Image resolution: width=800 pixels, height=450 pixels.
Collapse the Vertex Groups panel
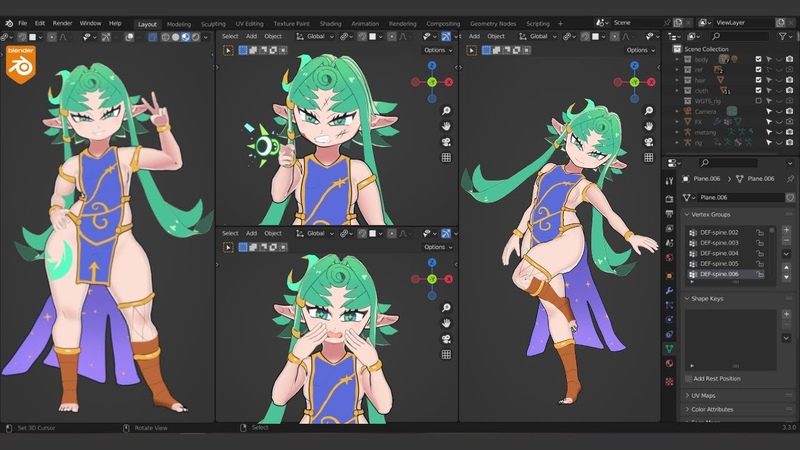tap(687, 214)
